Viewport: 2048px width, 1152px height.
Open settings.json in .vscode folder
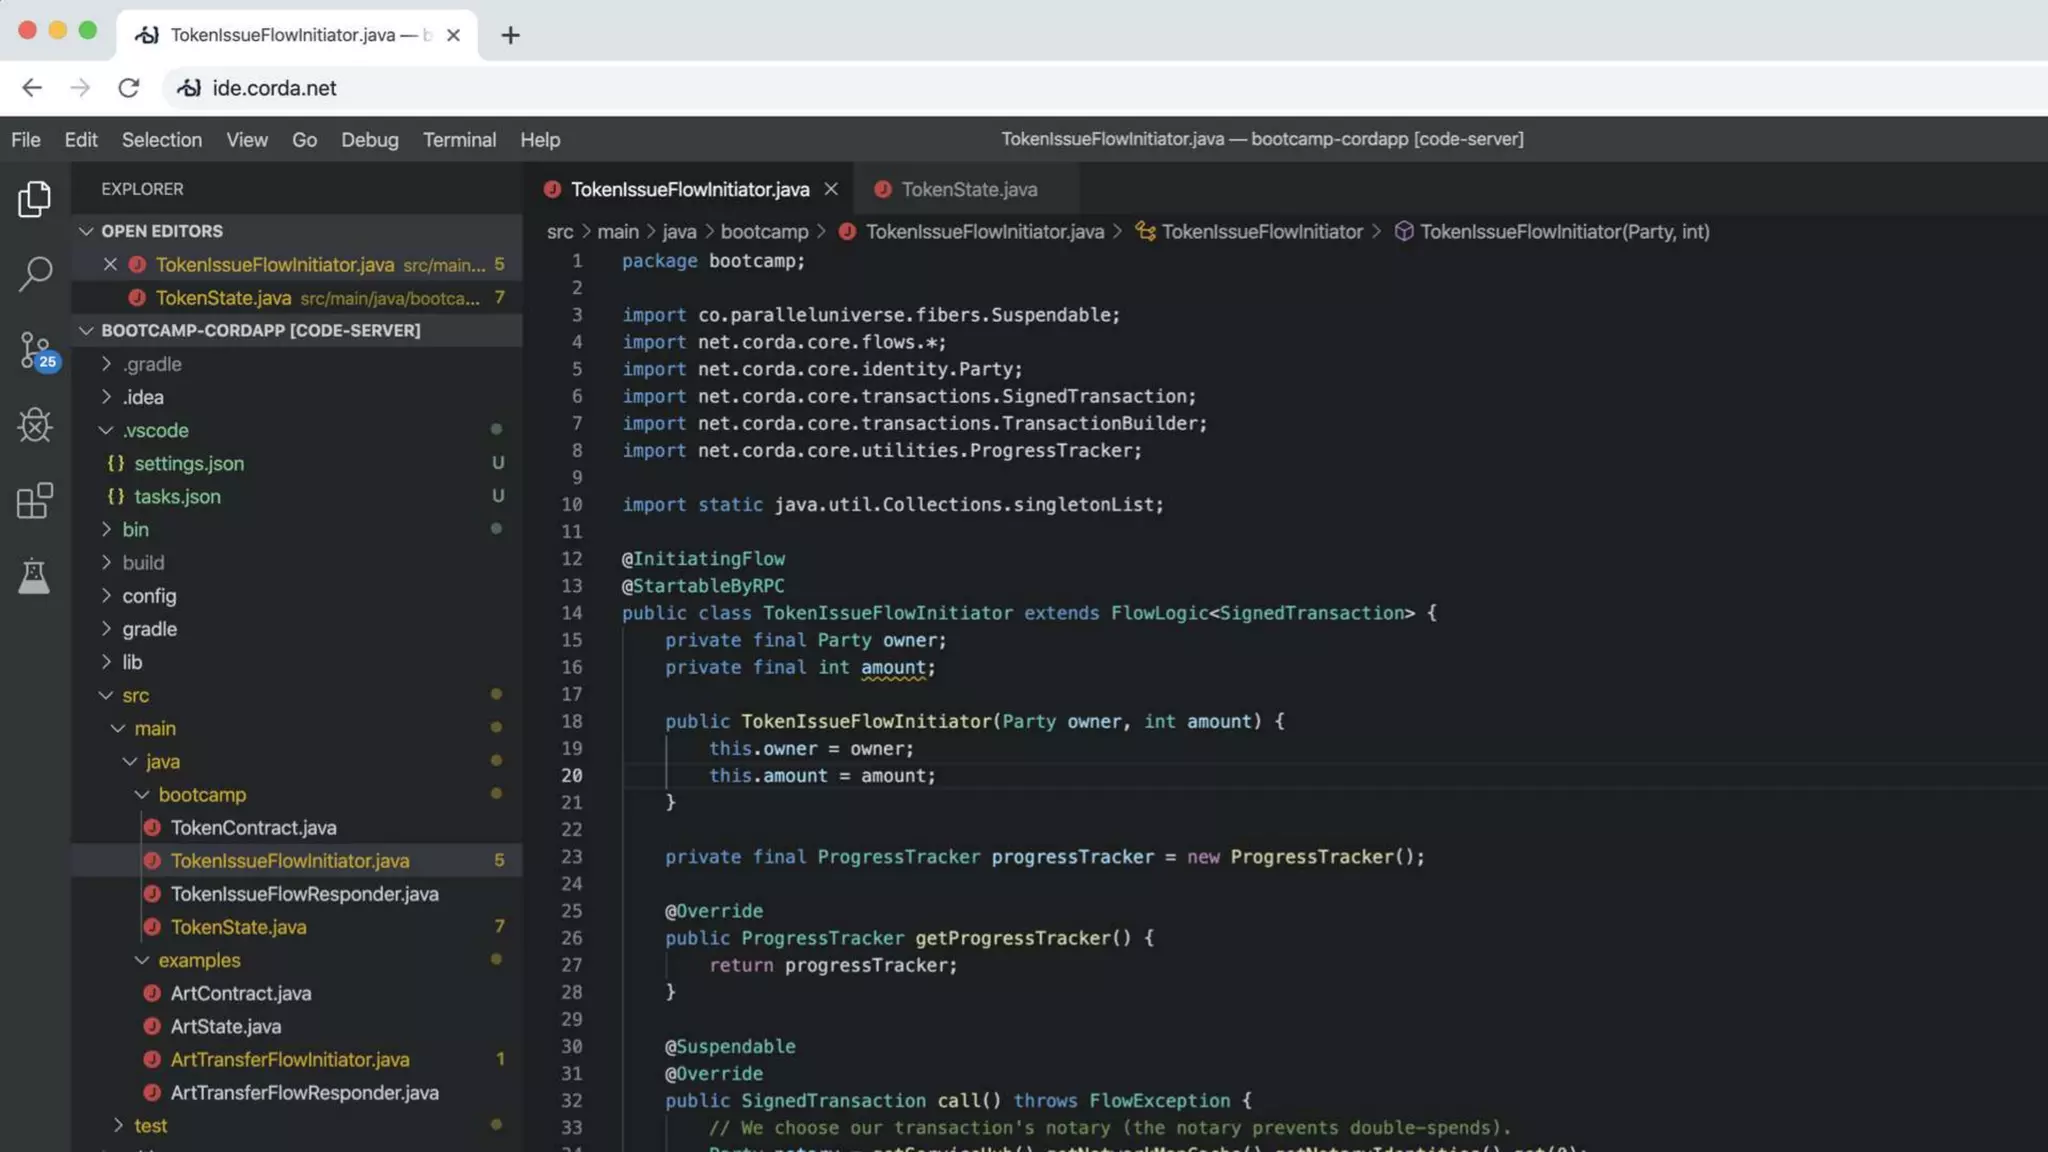tap(189, 463)
